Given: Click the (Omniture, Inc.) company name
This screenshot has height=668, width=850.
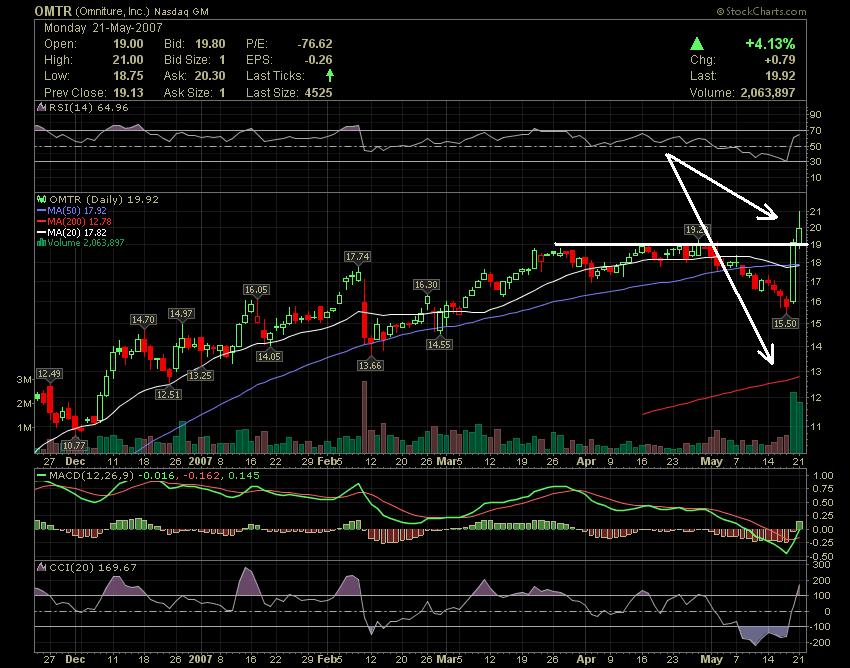Looking at the screenshot, I should 112,11.
